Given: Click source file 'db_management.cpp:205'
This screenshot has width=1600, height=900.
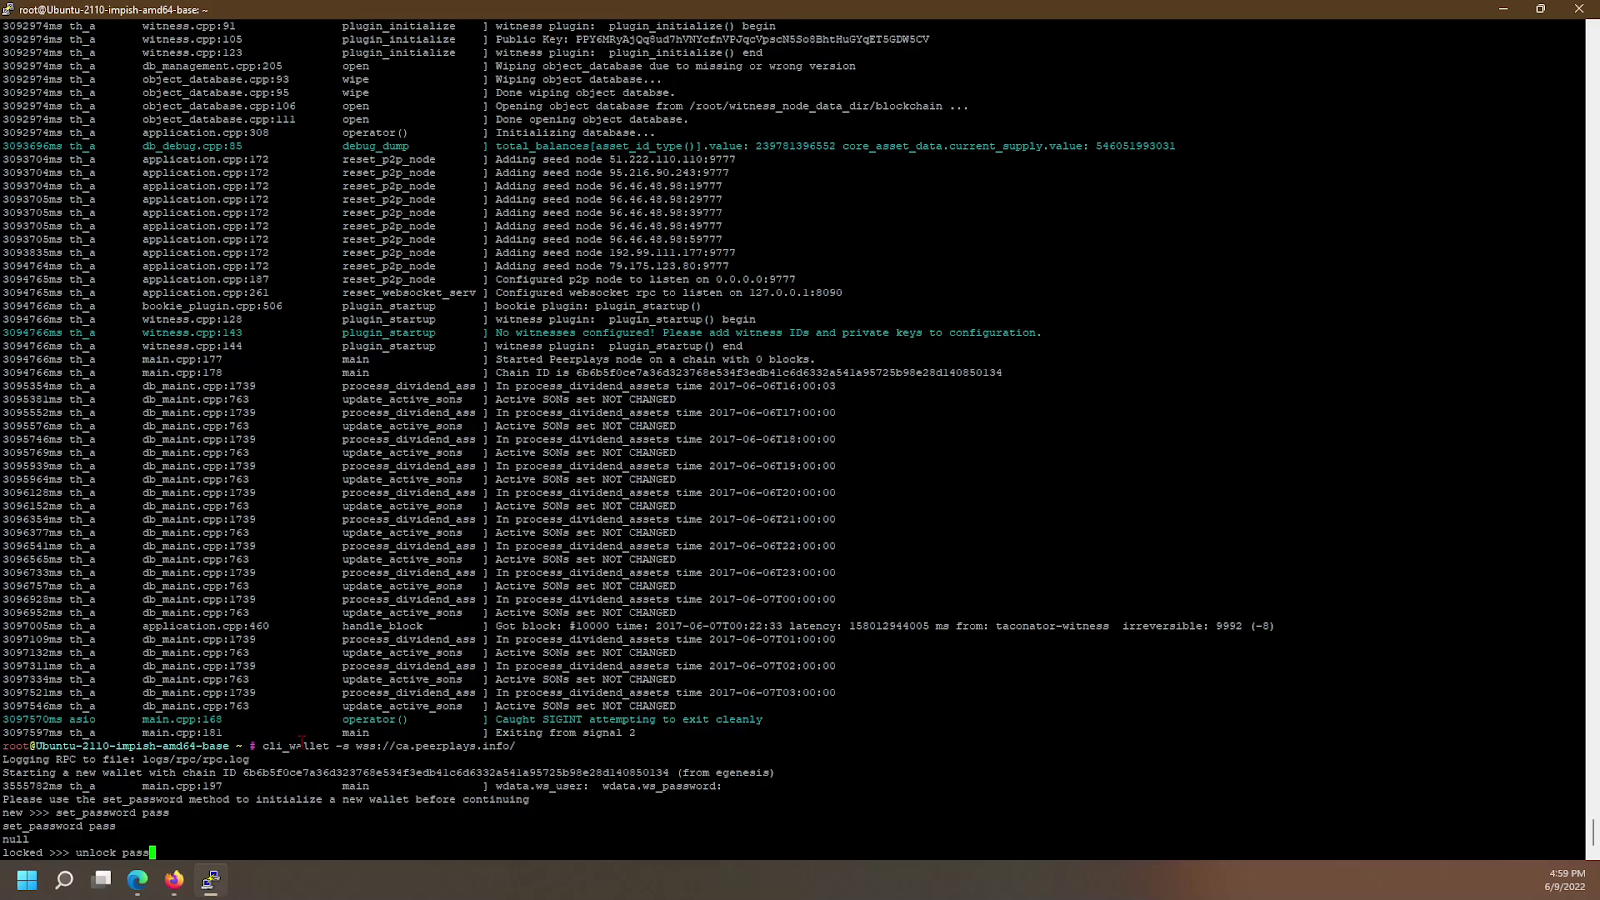Looking at the screenshot, I should (212, 66).
